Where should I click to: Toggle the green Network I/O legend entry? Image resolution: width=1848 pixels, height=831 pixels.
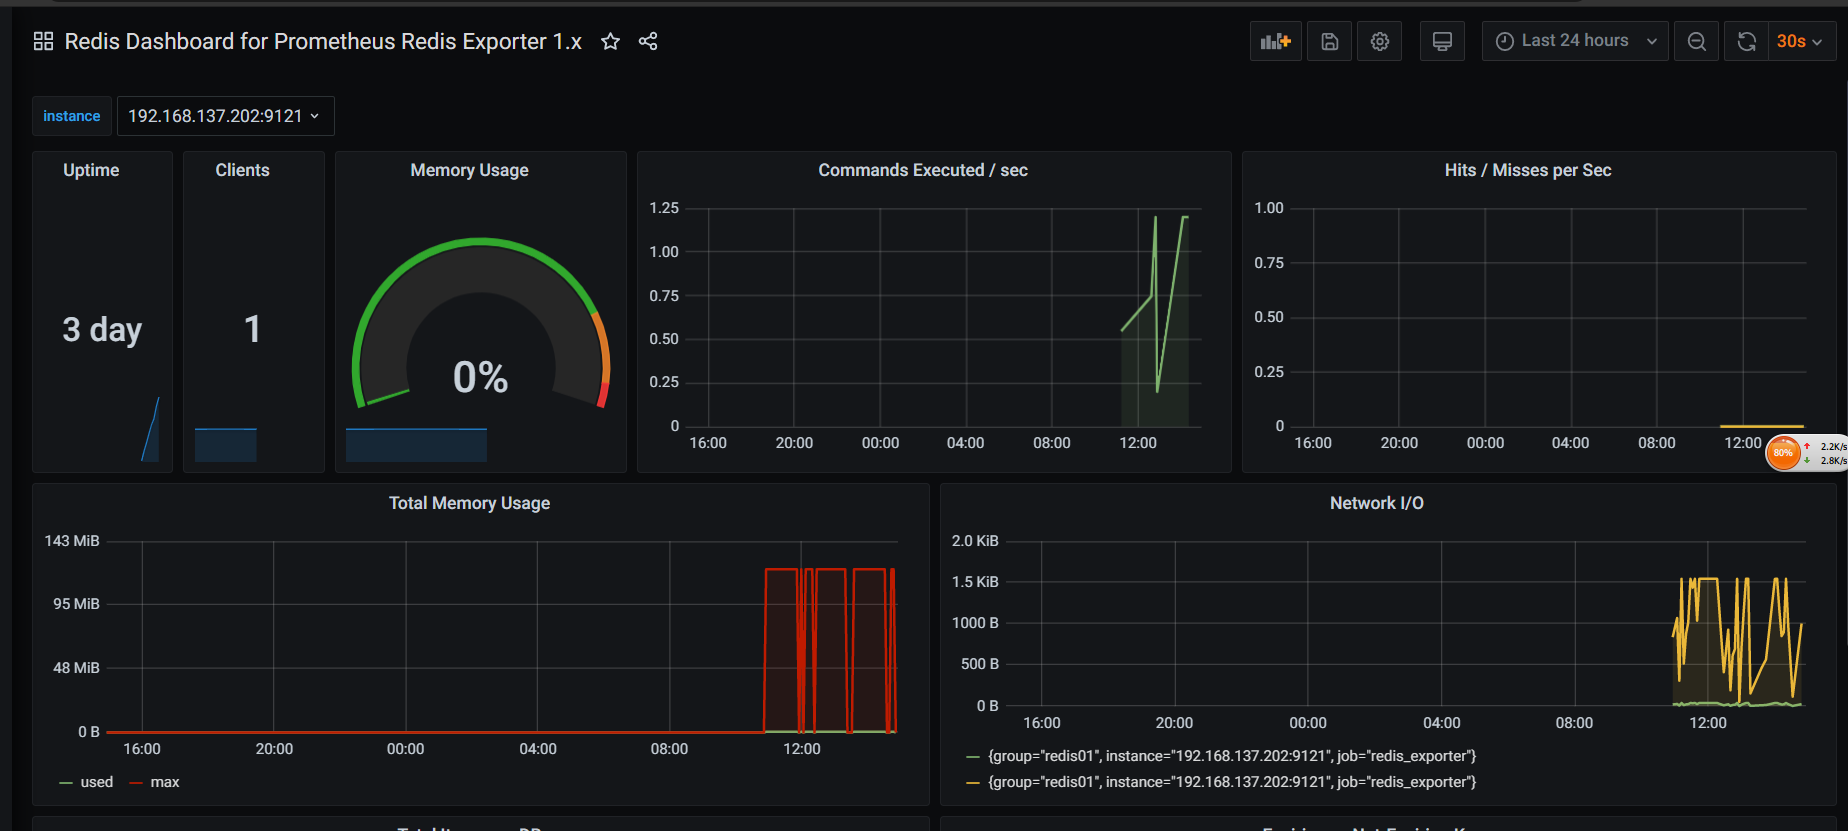point(1232,756)
